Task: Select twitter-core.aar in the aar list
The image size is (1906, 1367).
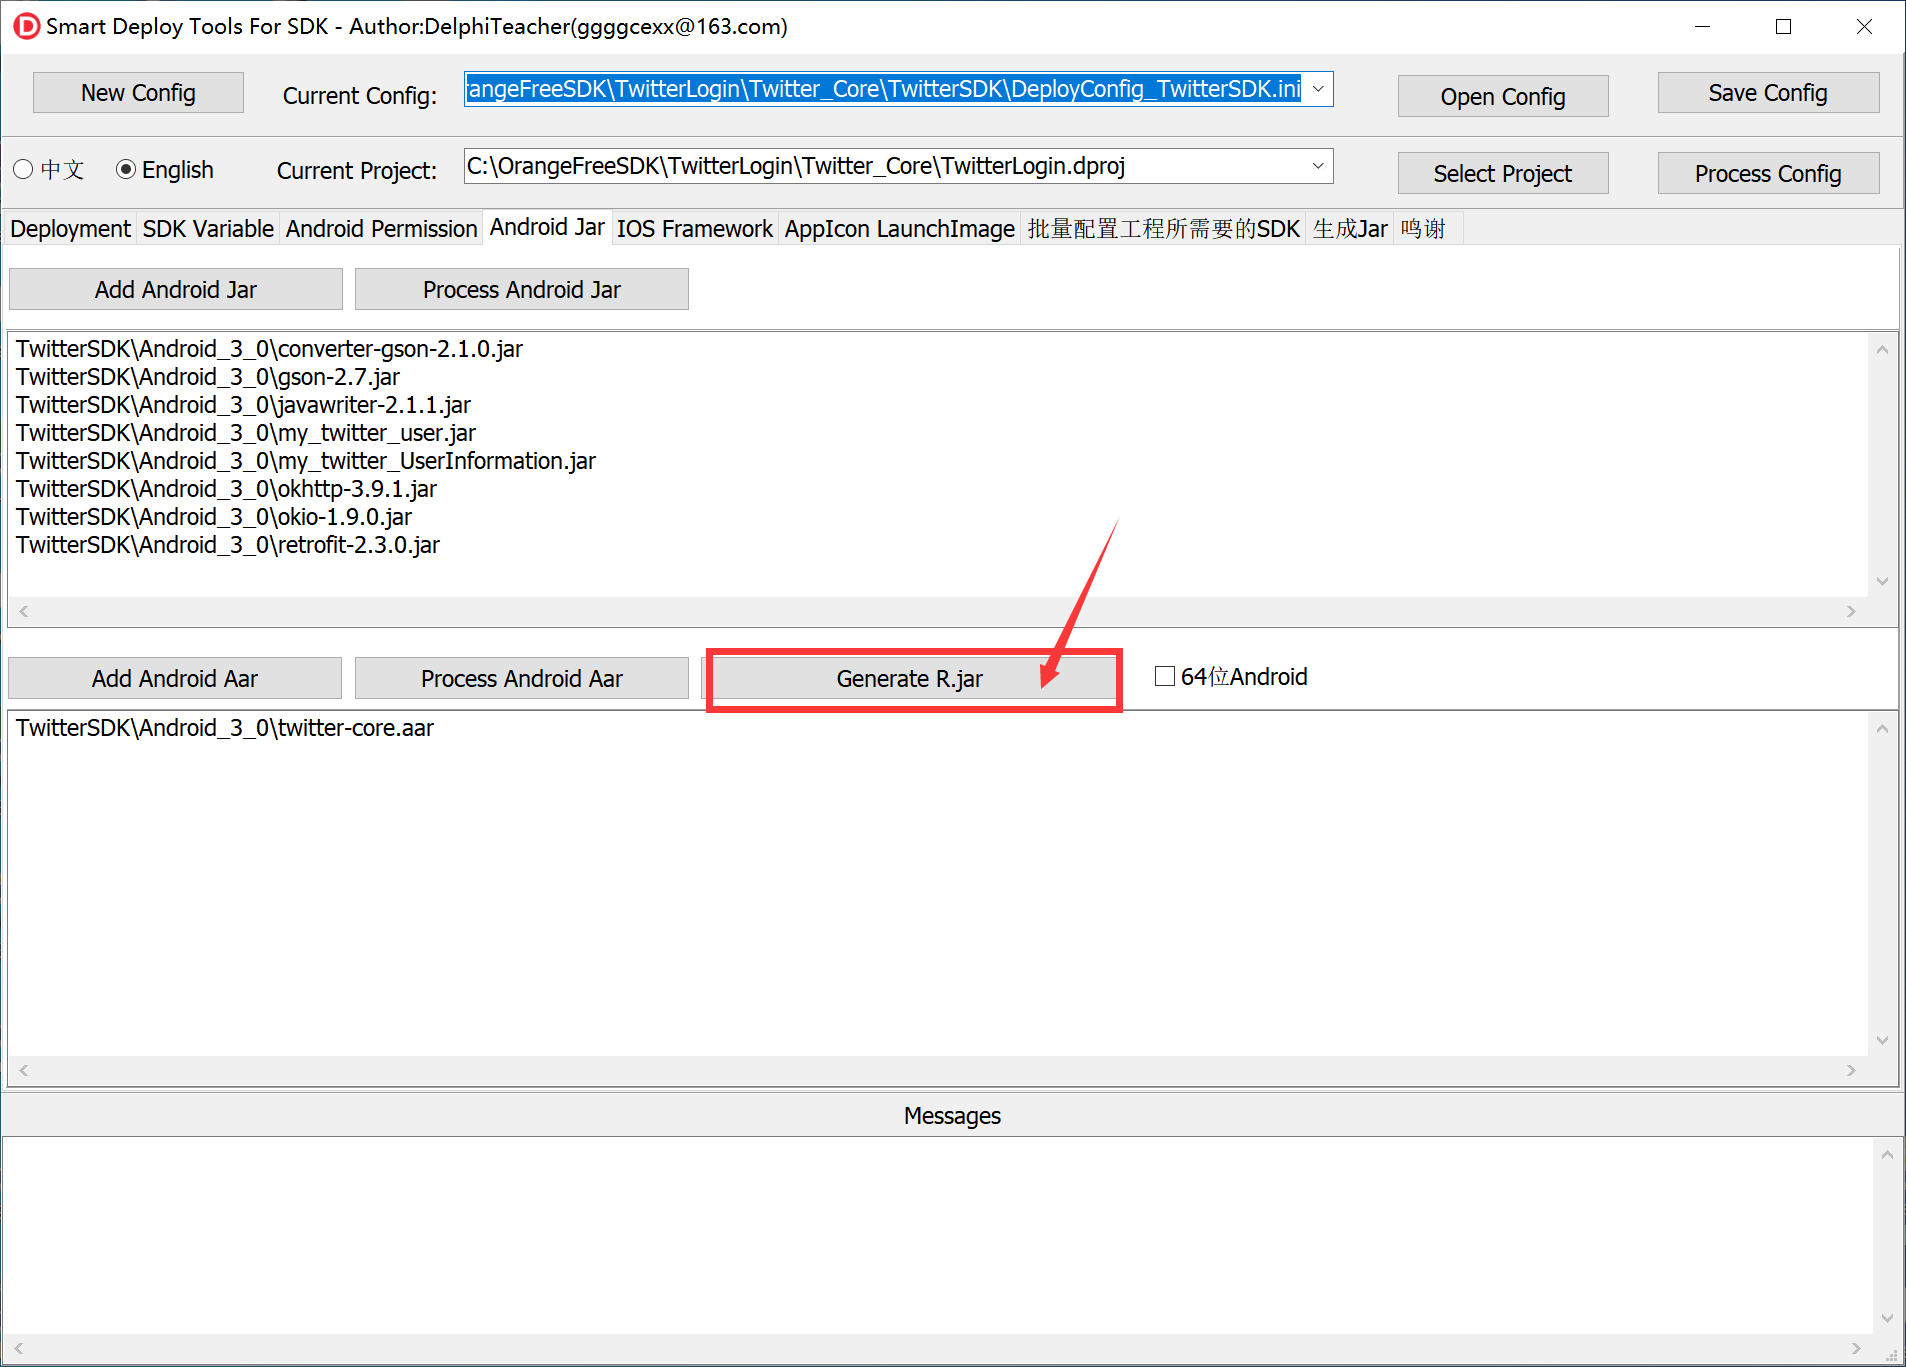Action: coord(225,728)
